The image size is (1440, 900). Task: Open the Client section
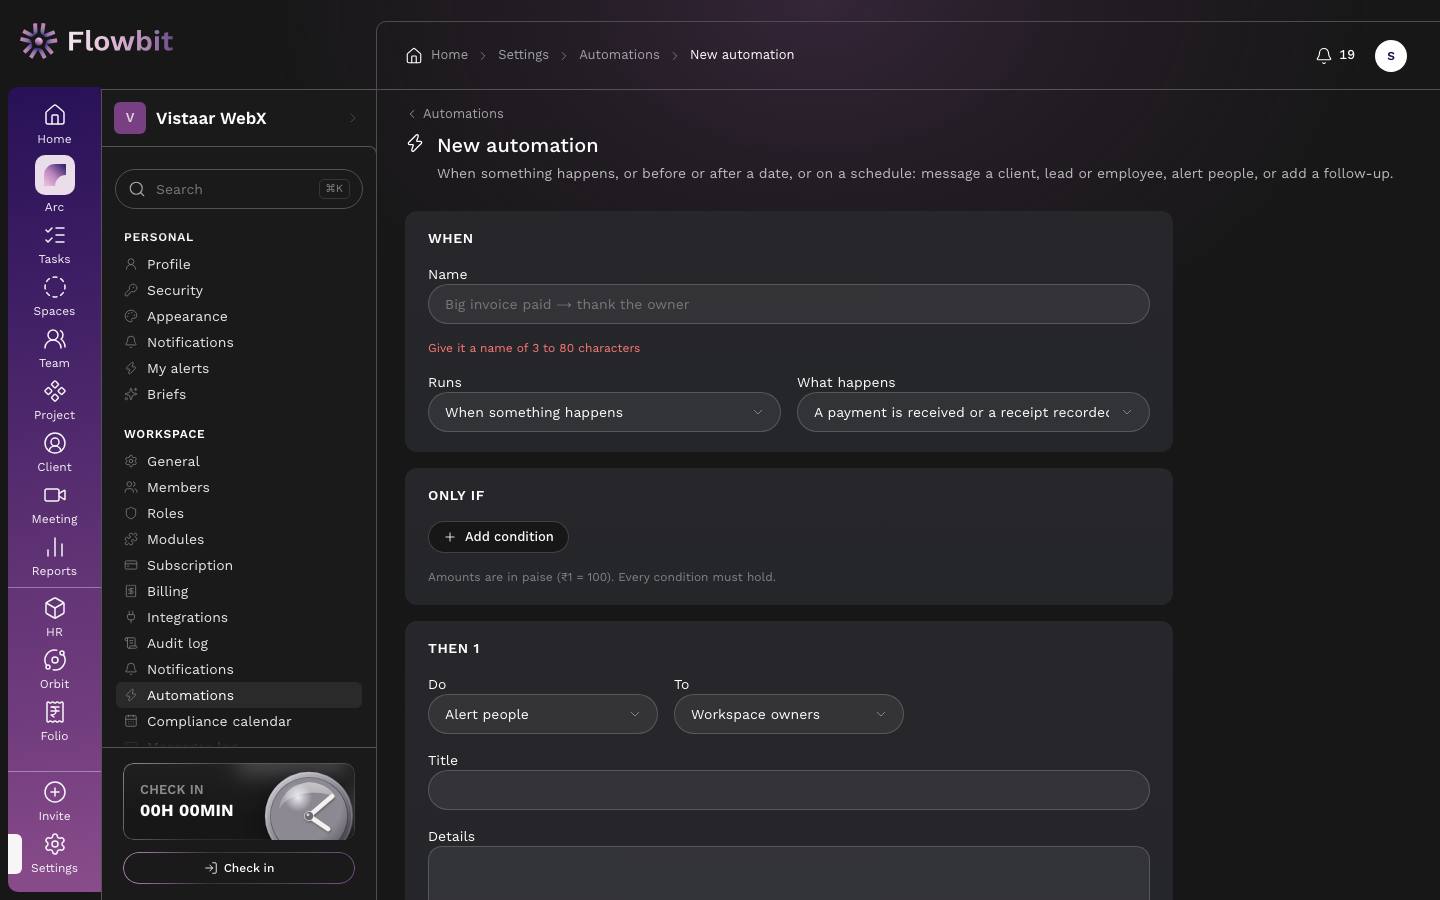click(x=54, y=453)
